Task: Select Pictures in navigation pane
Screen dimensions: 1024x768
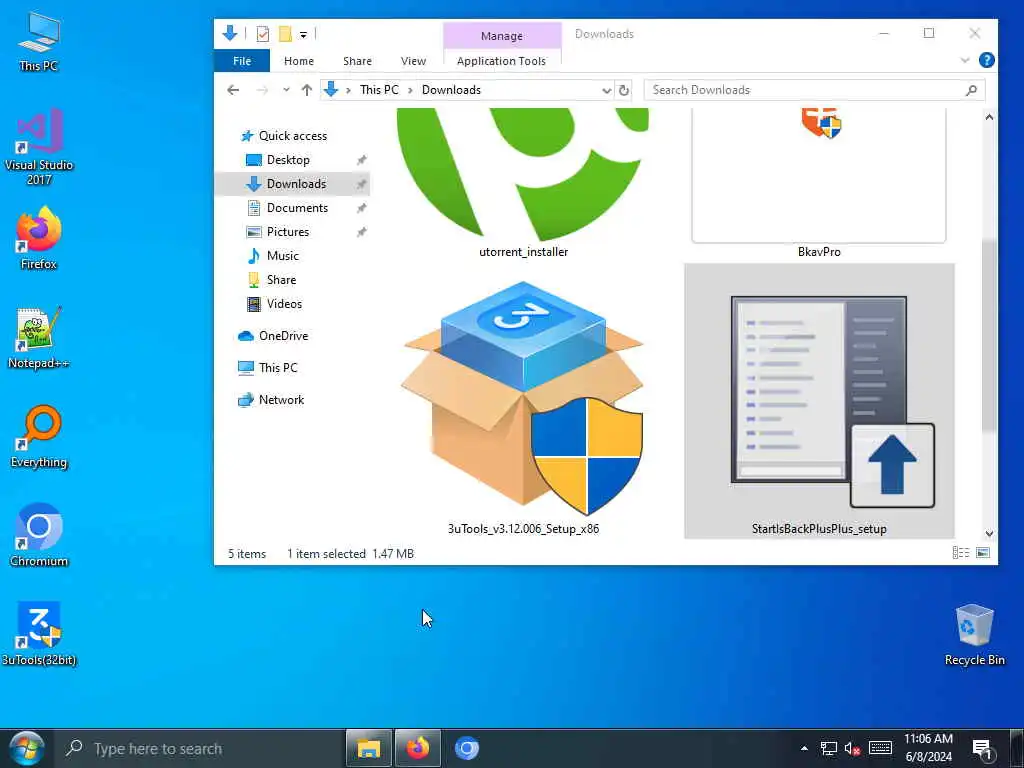Action: pyautogui.click(x=287, y=232)
